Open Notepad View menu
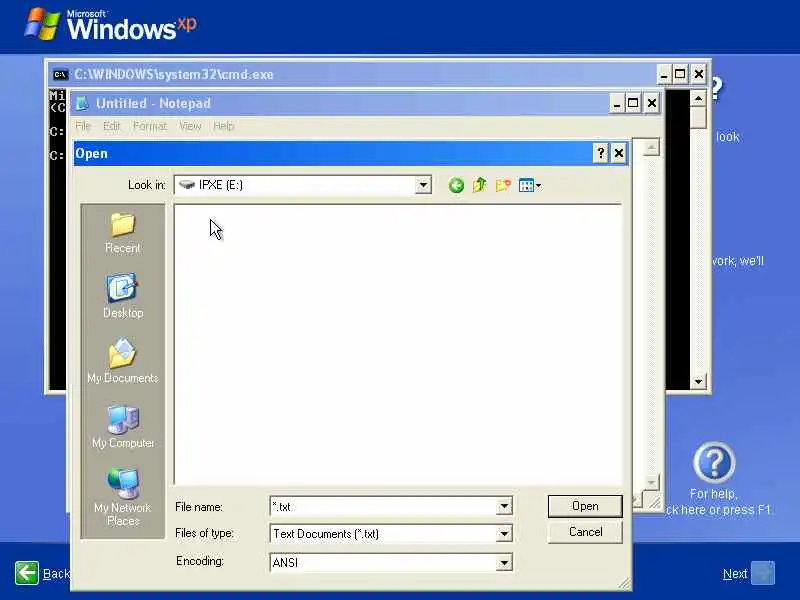 190,126
